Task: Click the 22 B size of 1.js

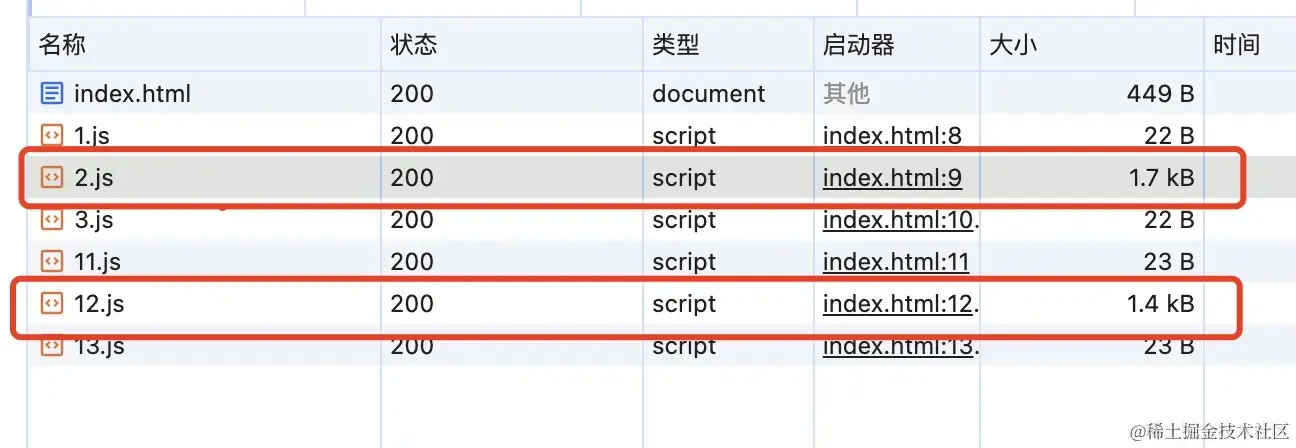Action: pos(1170,136)
